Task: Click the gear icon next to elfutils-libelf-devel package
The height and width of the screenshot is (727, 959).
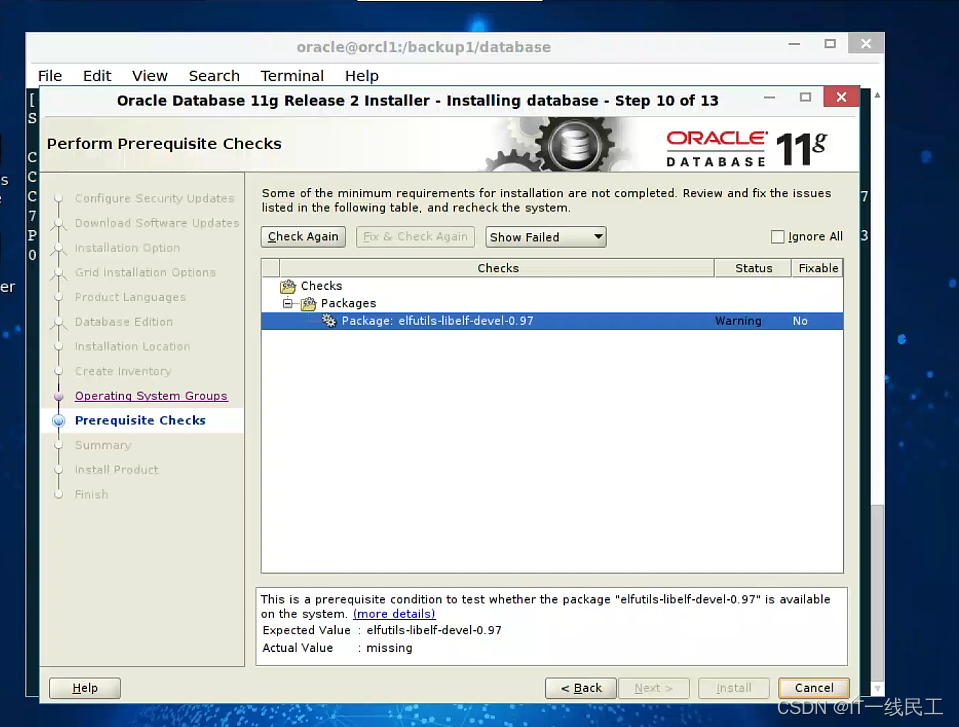Action: click(329, 321)
